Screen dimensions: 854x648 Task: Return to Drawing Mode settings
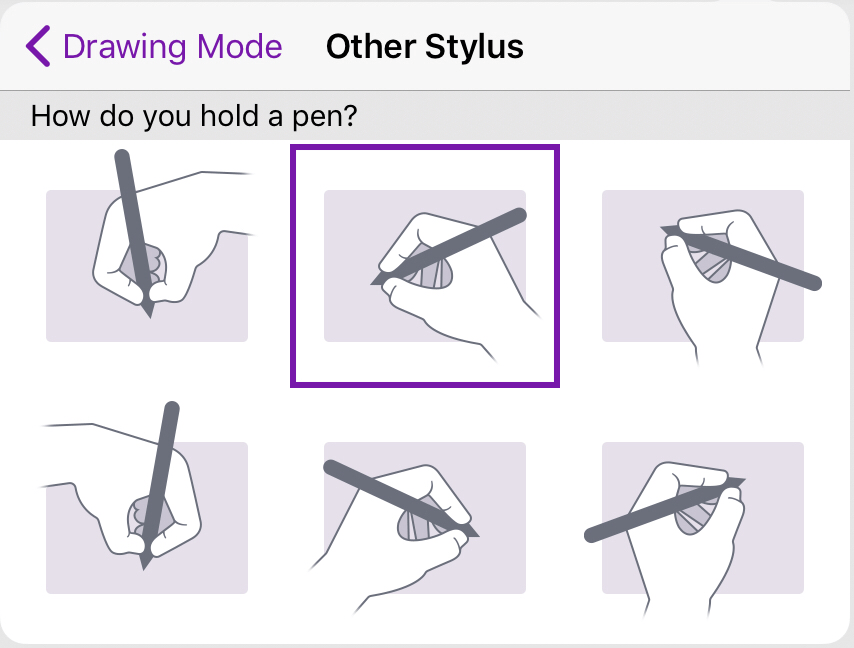coord(172,46)
